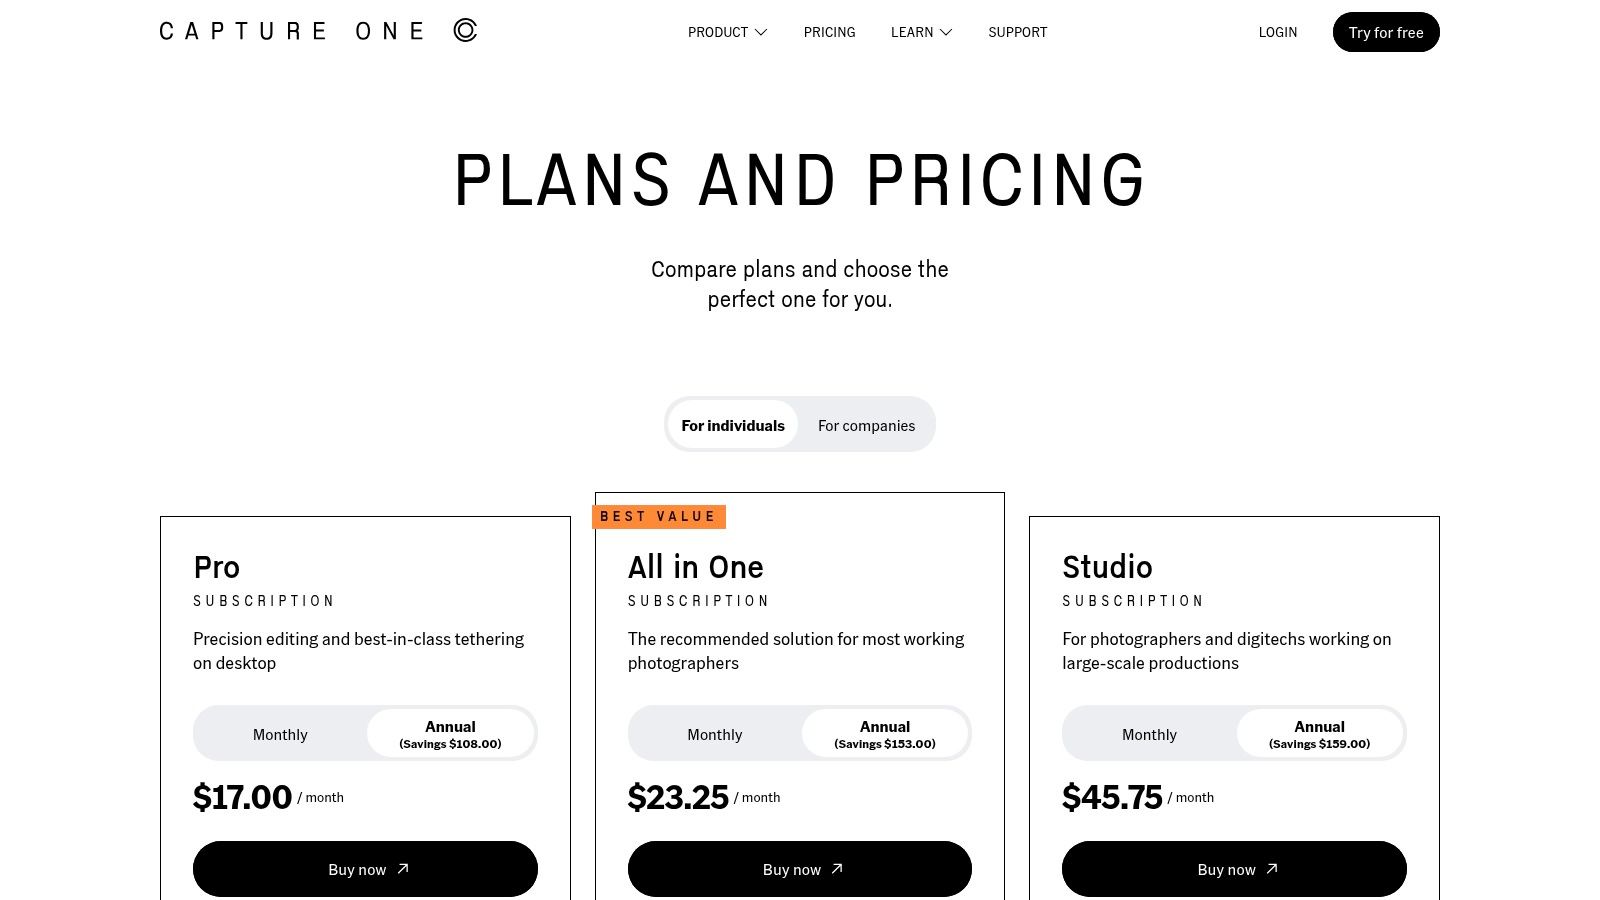
Task: Choose Monthly billing for Pro plan
Action: tap(280, 734)
